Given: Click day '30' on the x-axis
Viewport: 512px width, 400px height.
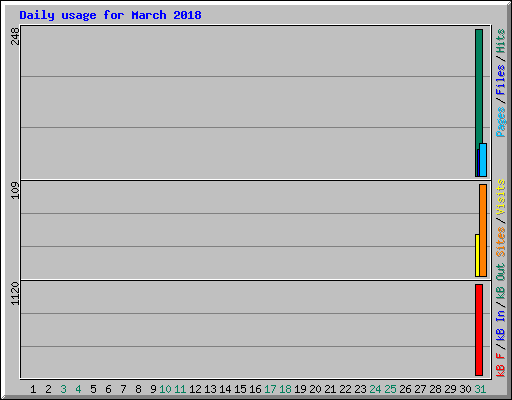Looking at the screenshot, I should tap(465, 389).
